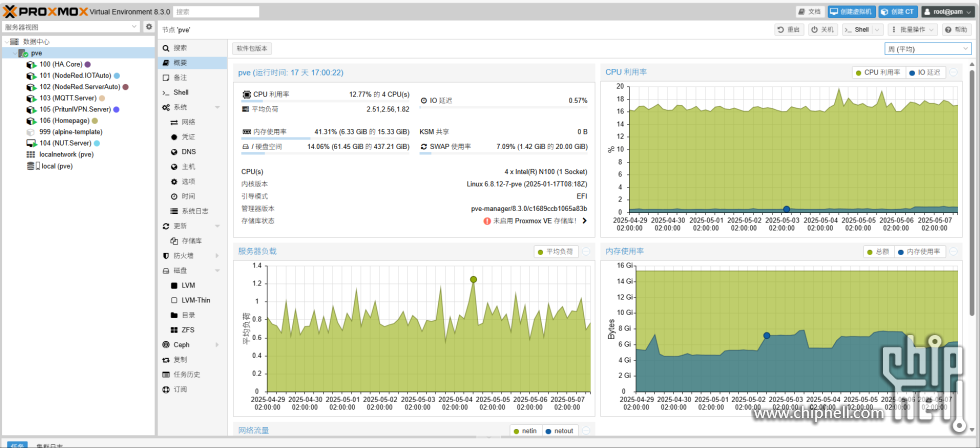980x448 pixels.
Task: Open the Shell button dropdown arrow
Action: pos(878,29)
